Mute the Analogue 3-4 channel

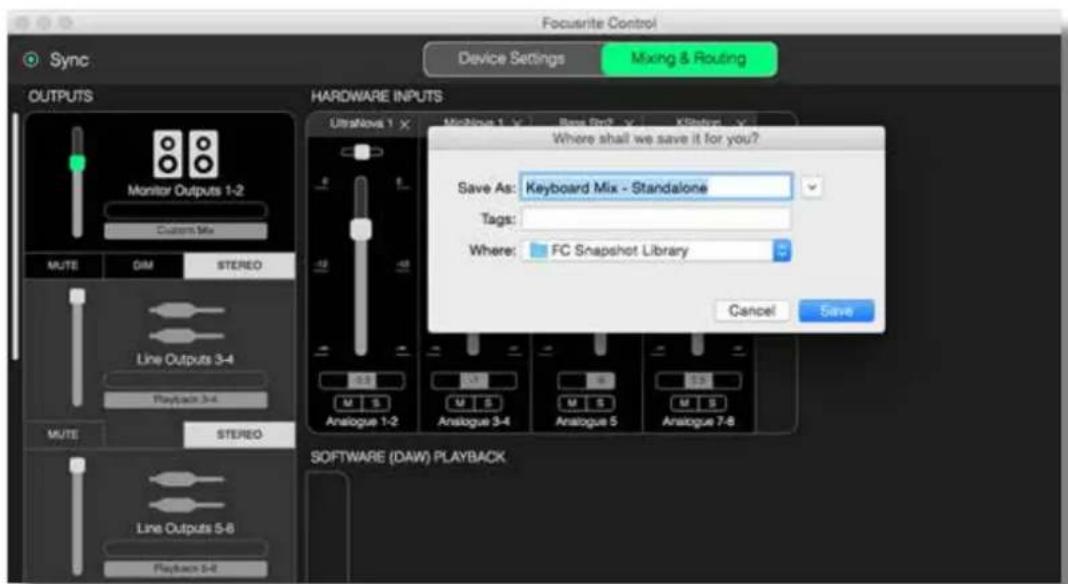click(460, 404)
